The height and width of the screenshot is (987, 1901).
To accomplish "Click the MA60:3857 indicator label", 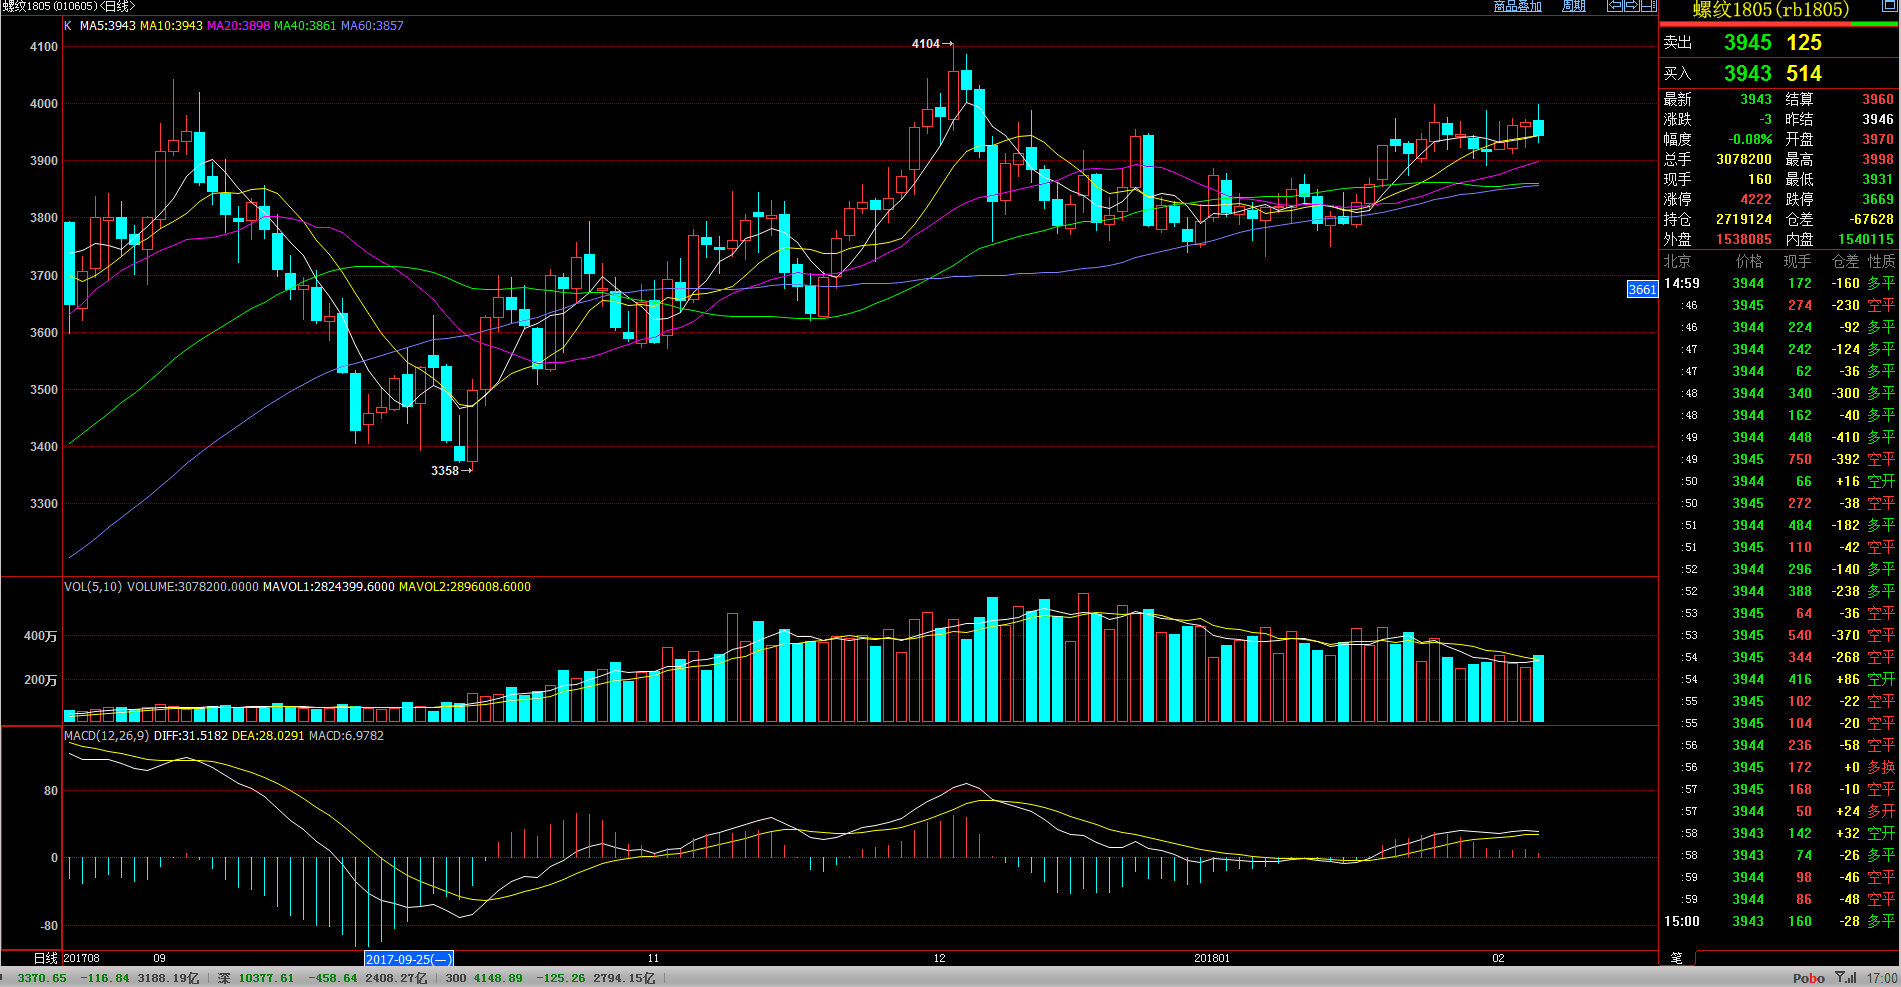I will [x=372, y=26].
